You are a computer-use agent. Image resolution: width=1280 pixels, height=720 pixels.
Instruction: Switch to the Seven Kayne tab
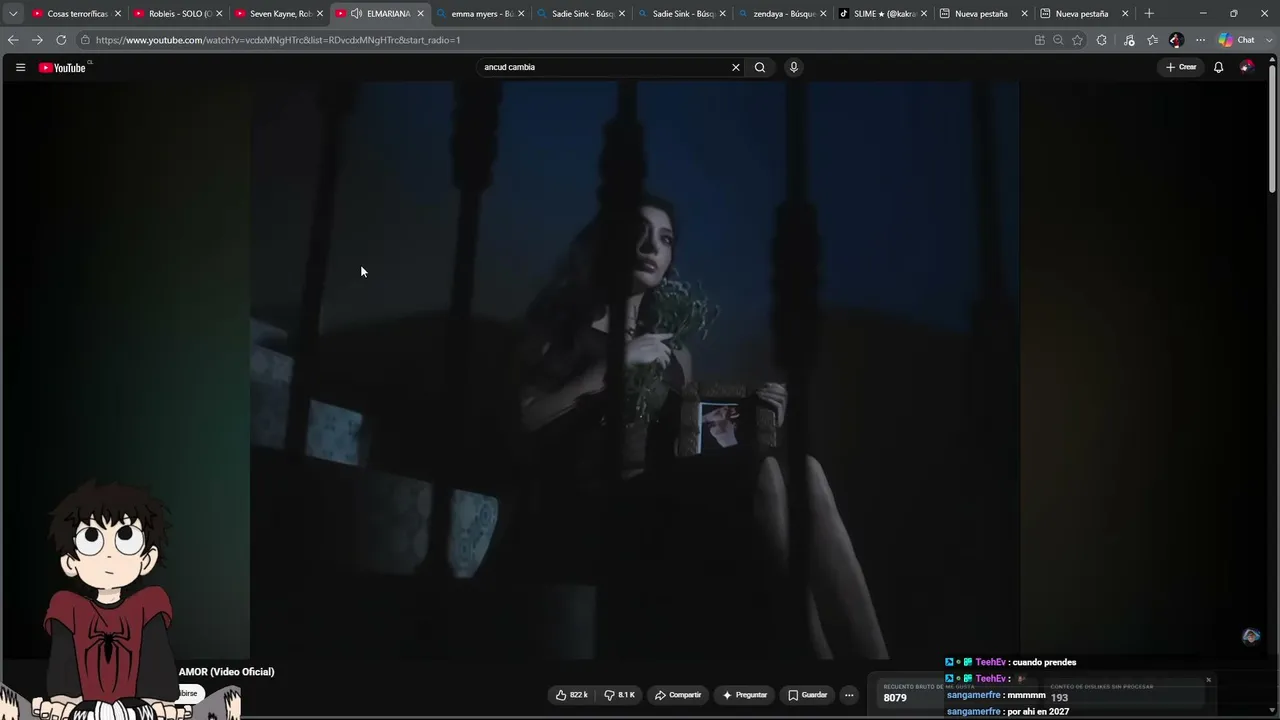[x=279, y=14]
